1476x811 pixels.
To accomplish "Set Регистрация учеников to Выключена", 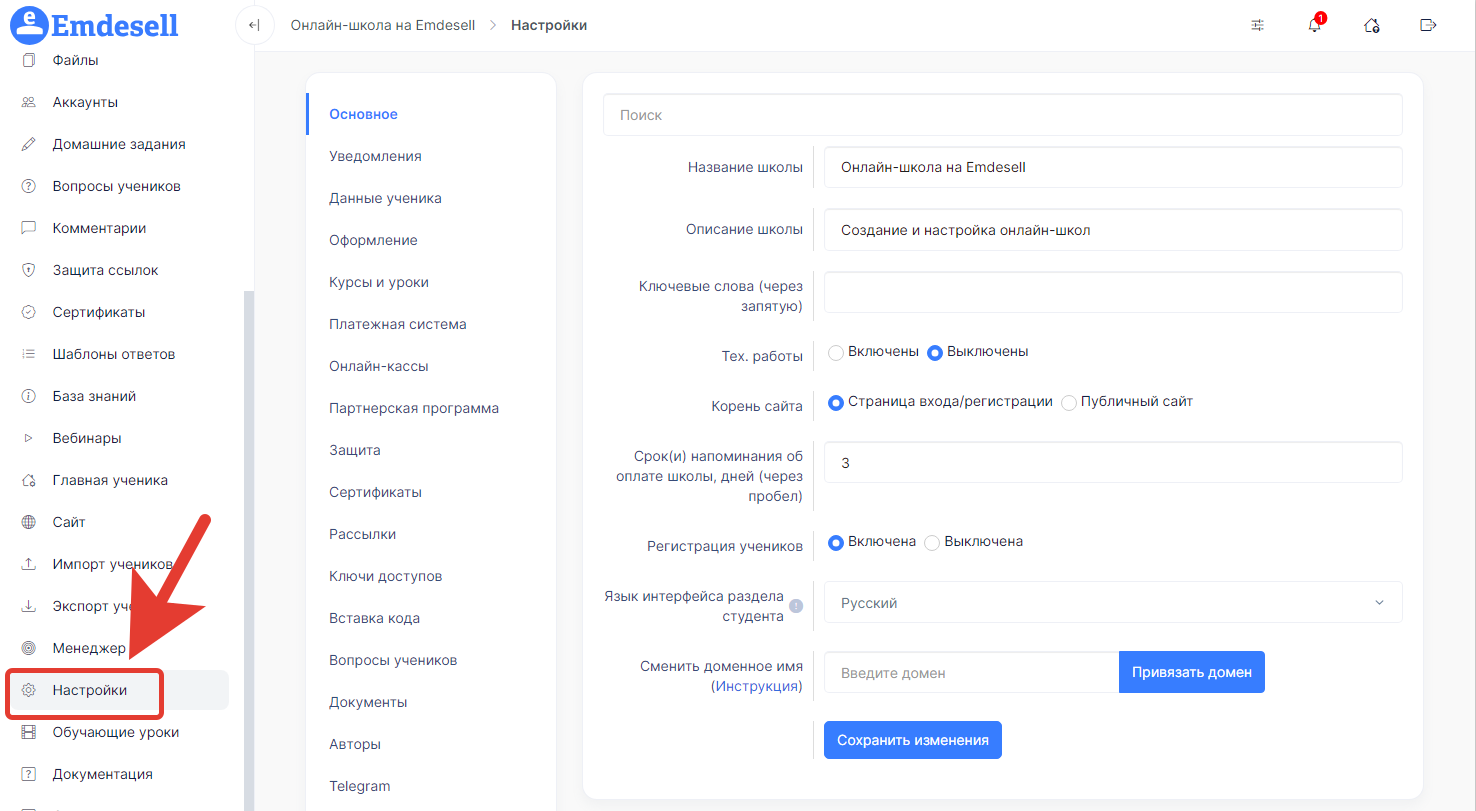I will [x=932, y=542].
